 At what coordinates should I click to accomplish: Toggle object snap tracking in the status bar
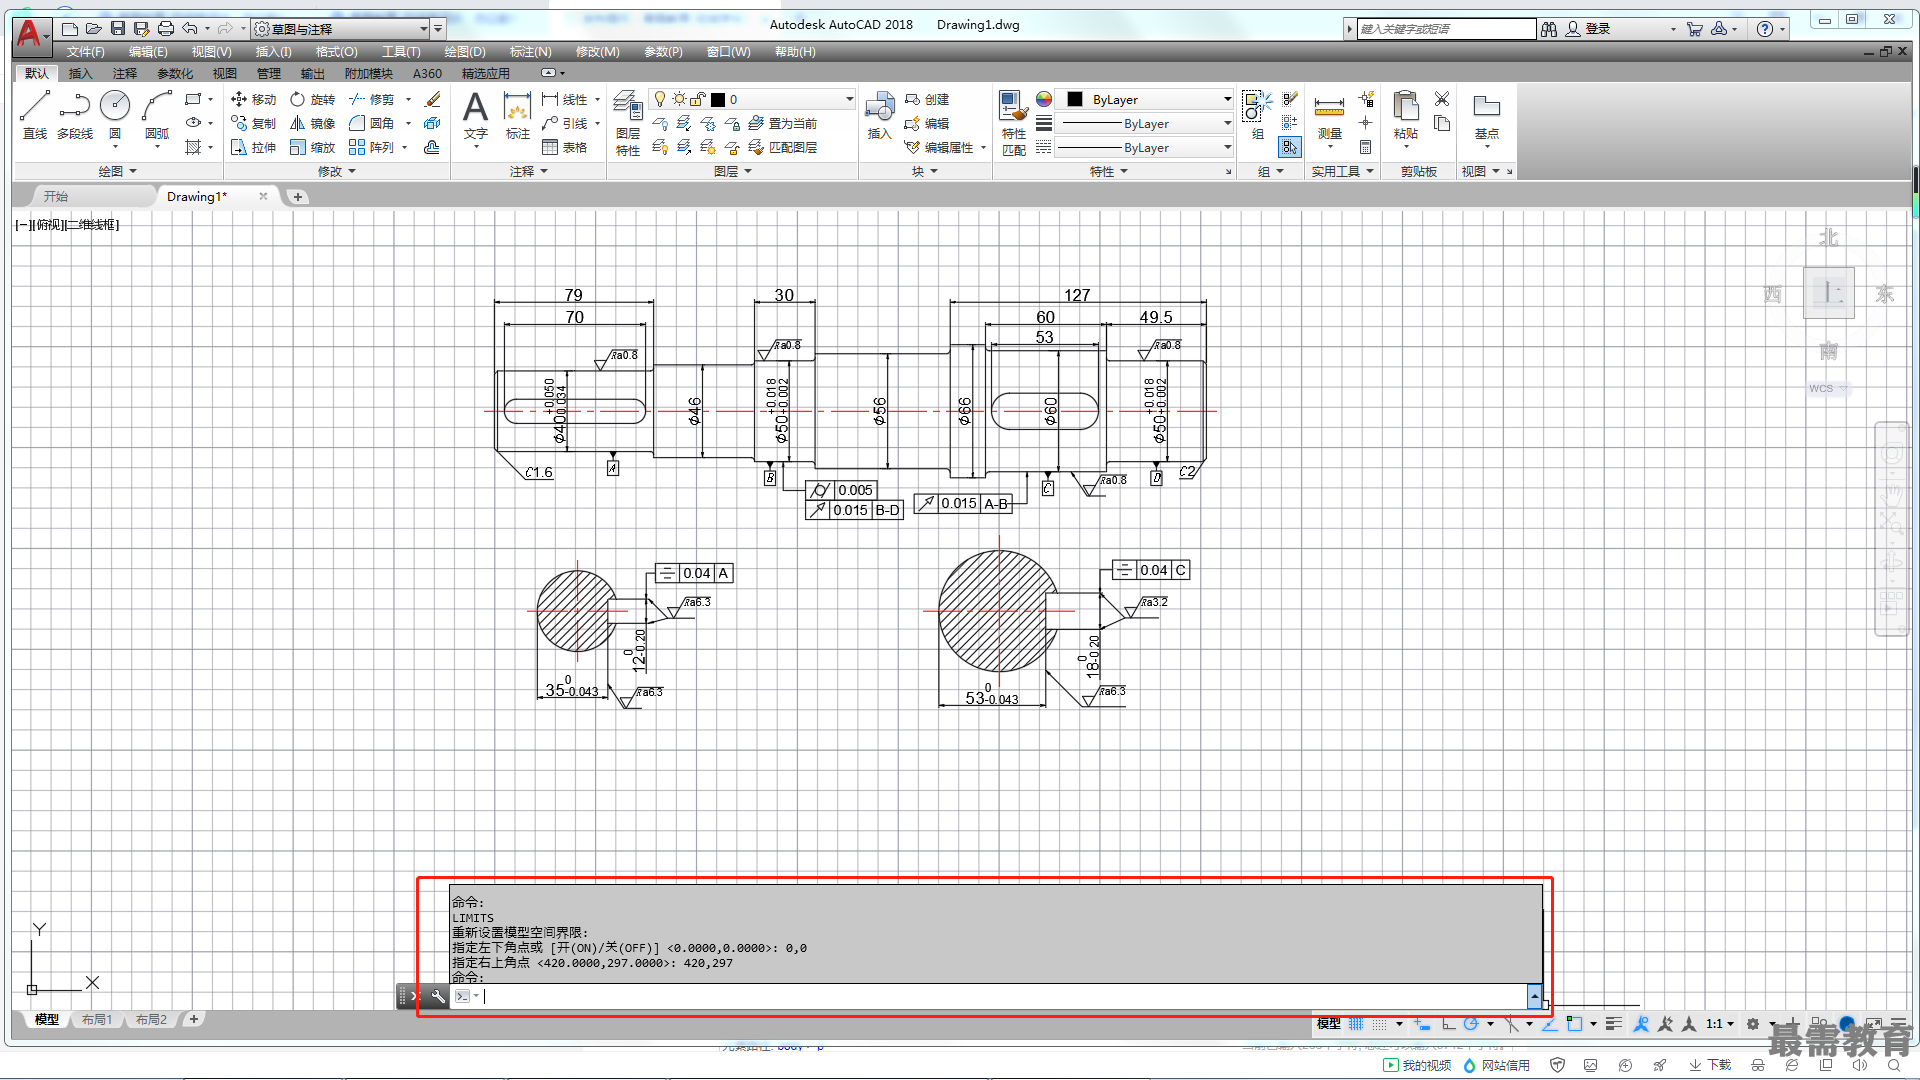pos(1550,1024)
